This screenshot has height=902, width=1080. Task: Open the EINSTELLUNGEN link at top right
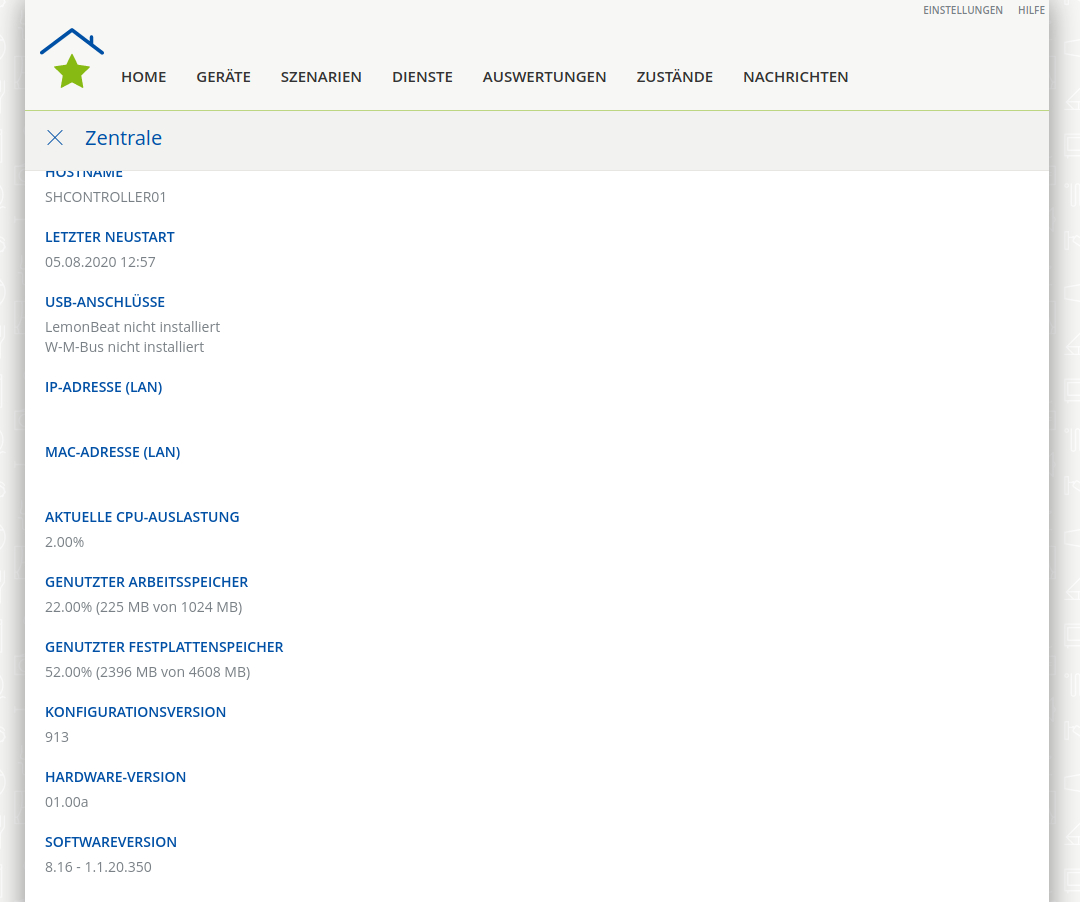coord(962,10)
